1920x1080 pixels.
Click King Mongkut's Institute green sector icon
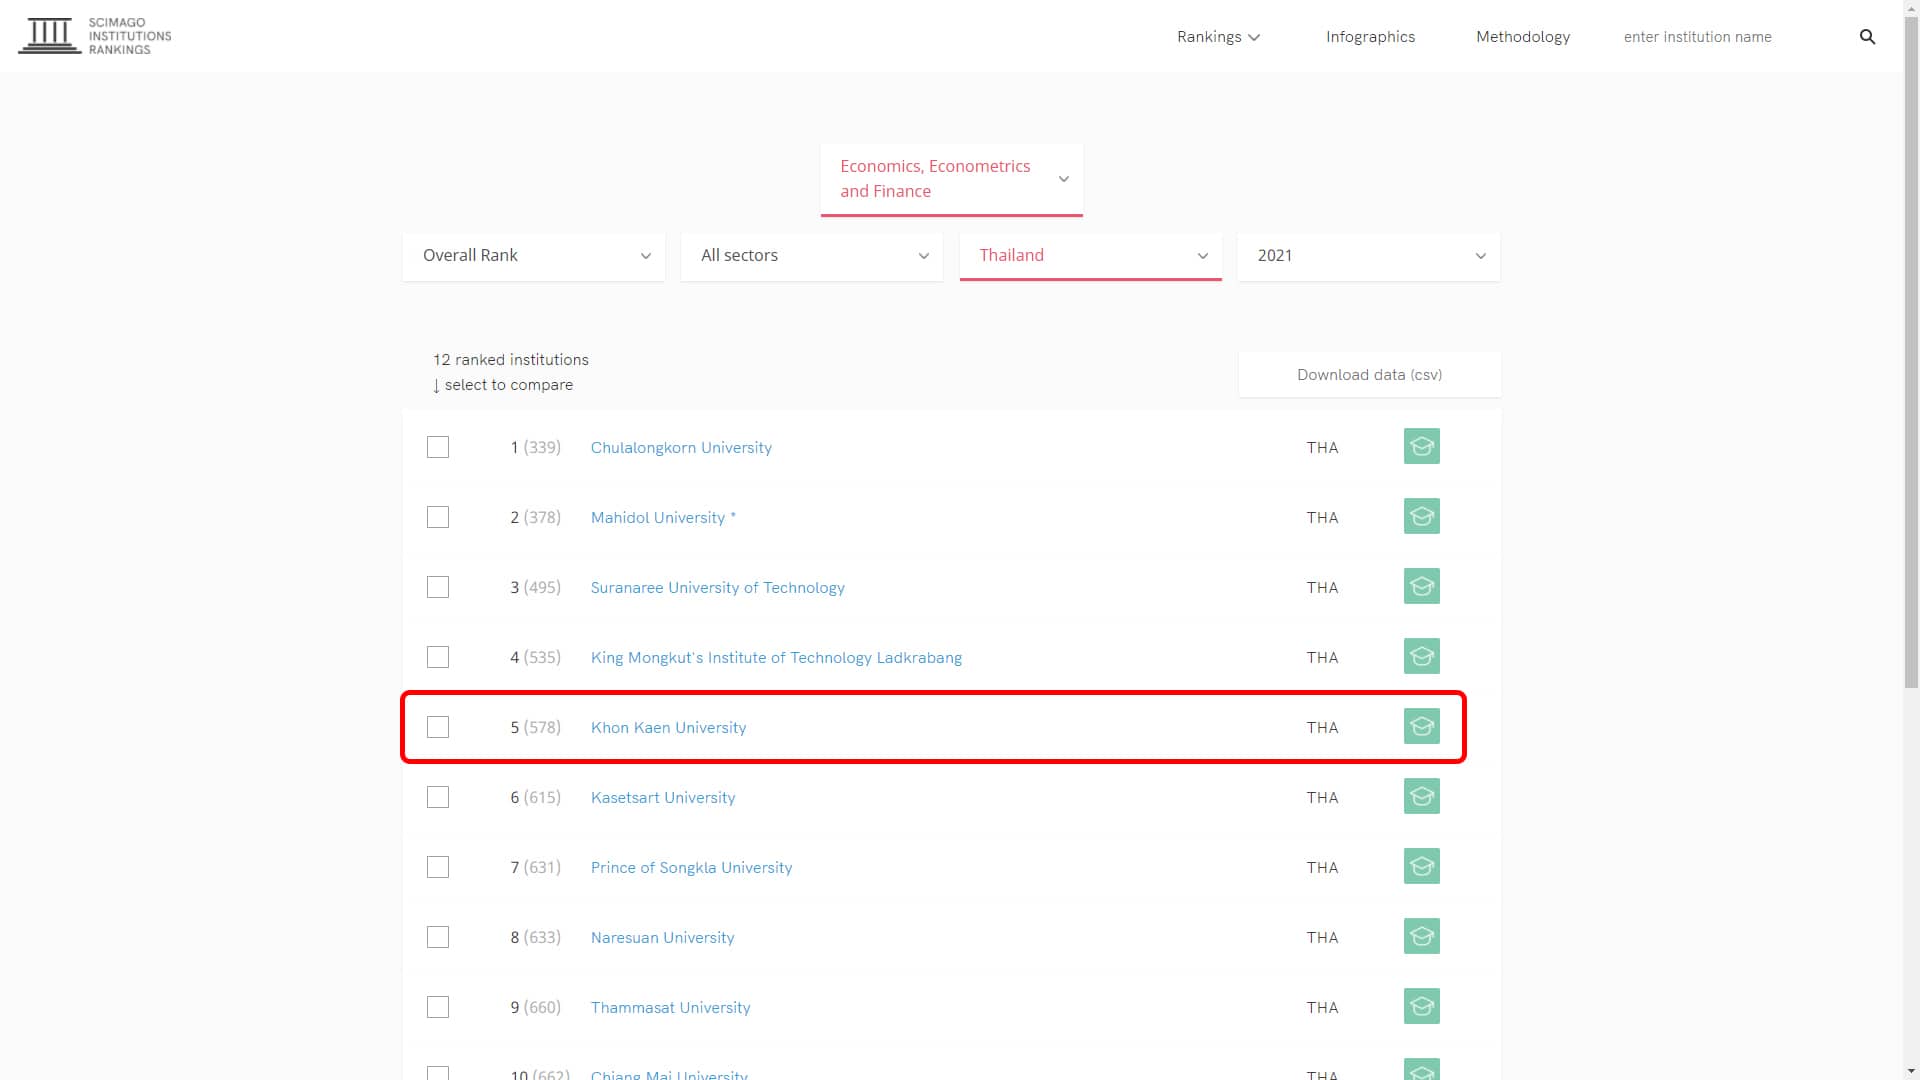[x=1422, y=657]
